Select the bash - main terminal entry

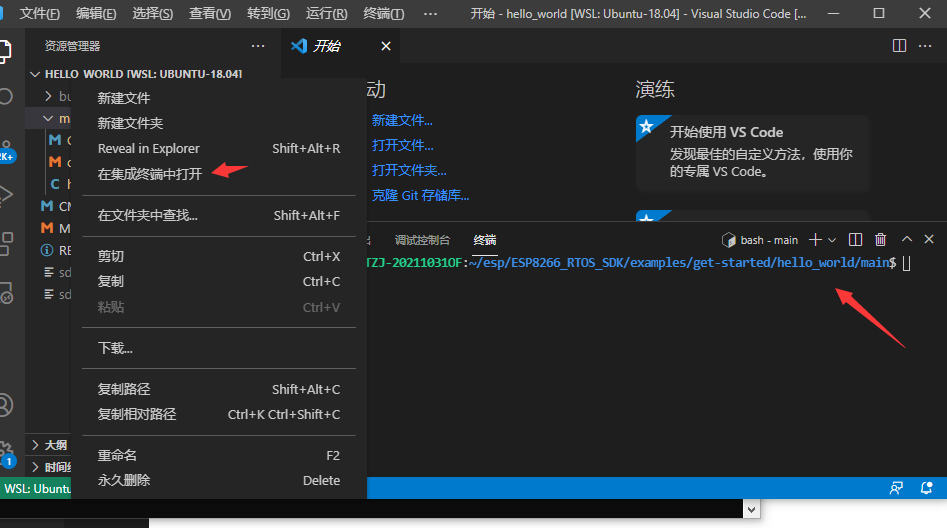tap(760, 240)
